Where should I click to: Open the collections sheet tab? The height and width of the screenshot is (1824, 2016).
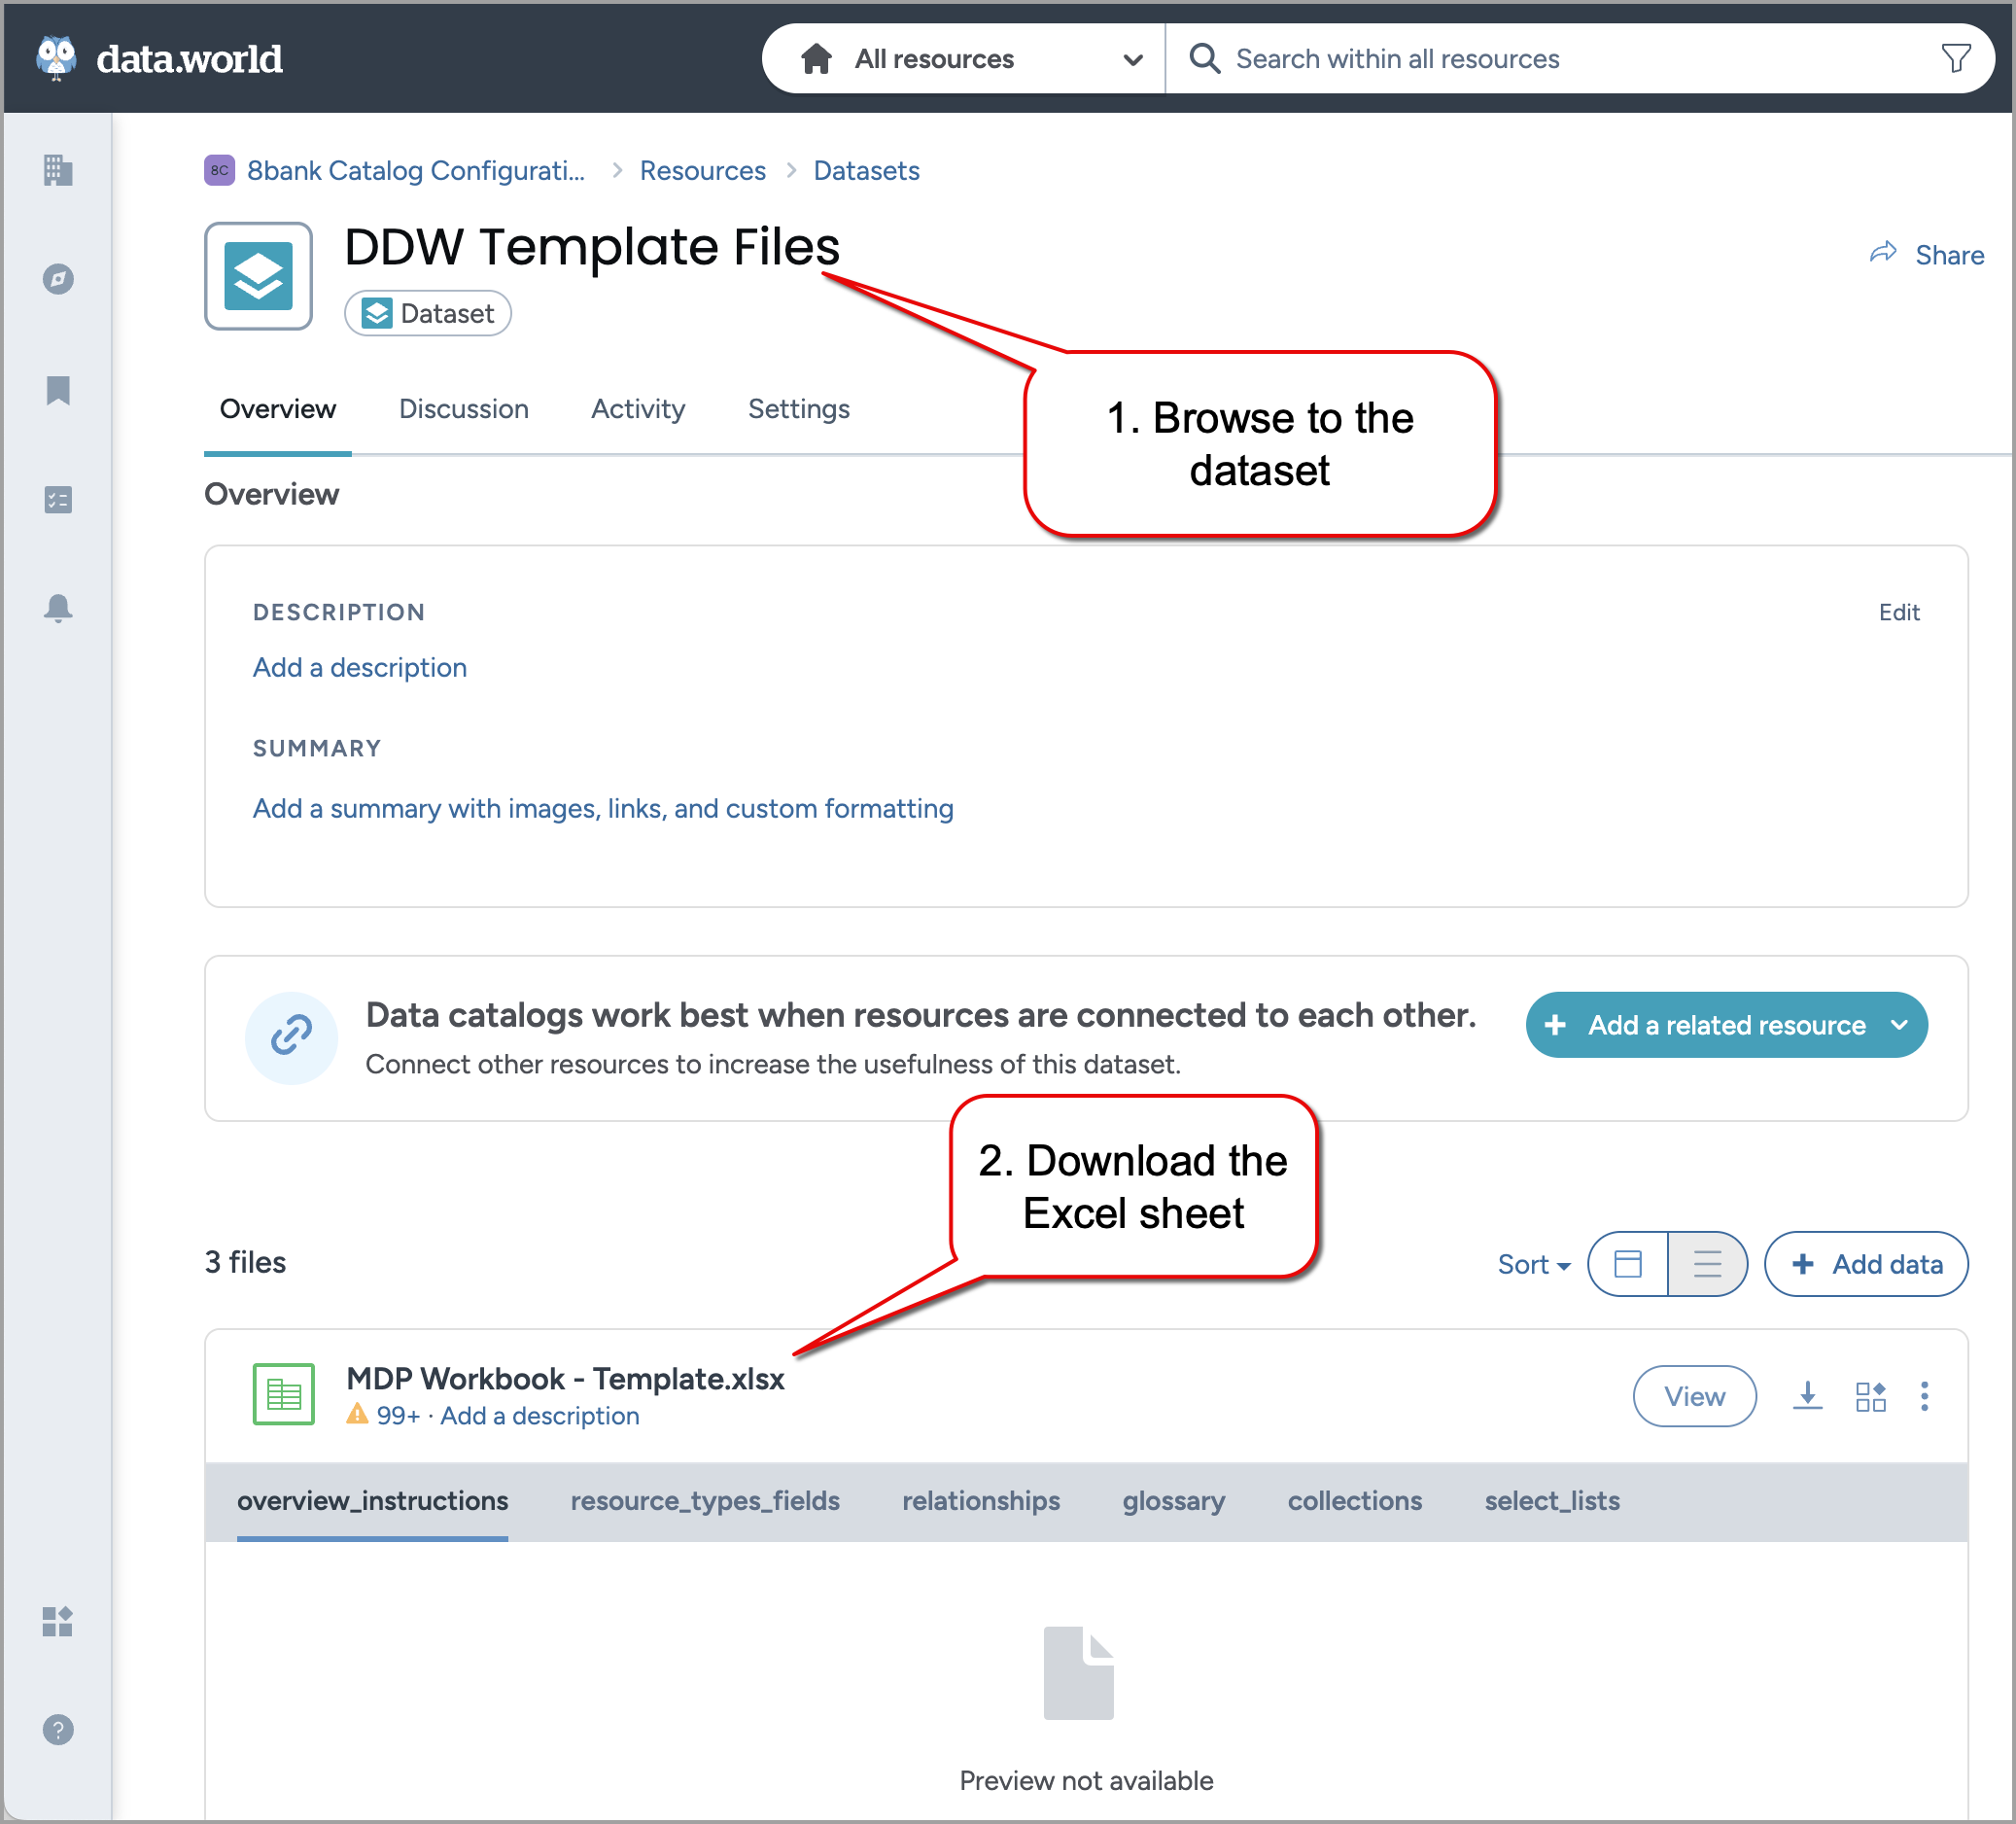tap(1355, 1502)
